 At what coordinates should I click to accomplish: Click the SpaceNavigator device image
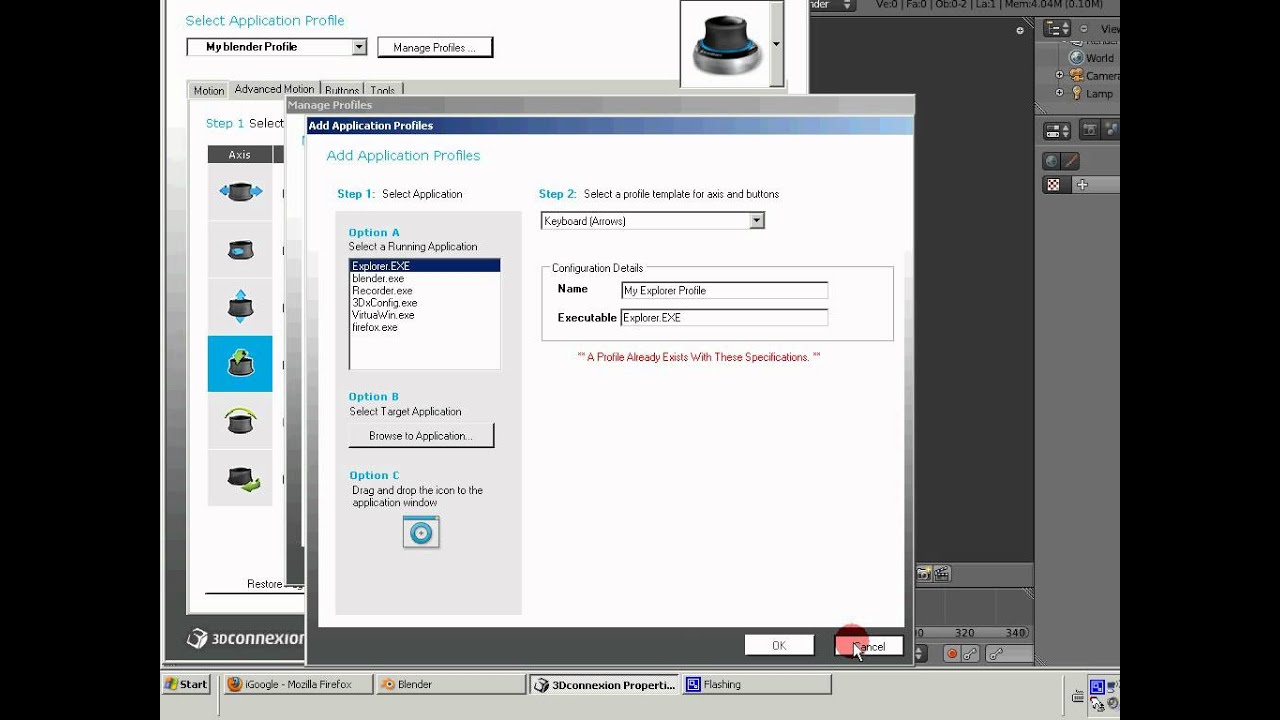pyautogui.click(x=726, y=44)
